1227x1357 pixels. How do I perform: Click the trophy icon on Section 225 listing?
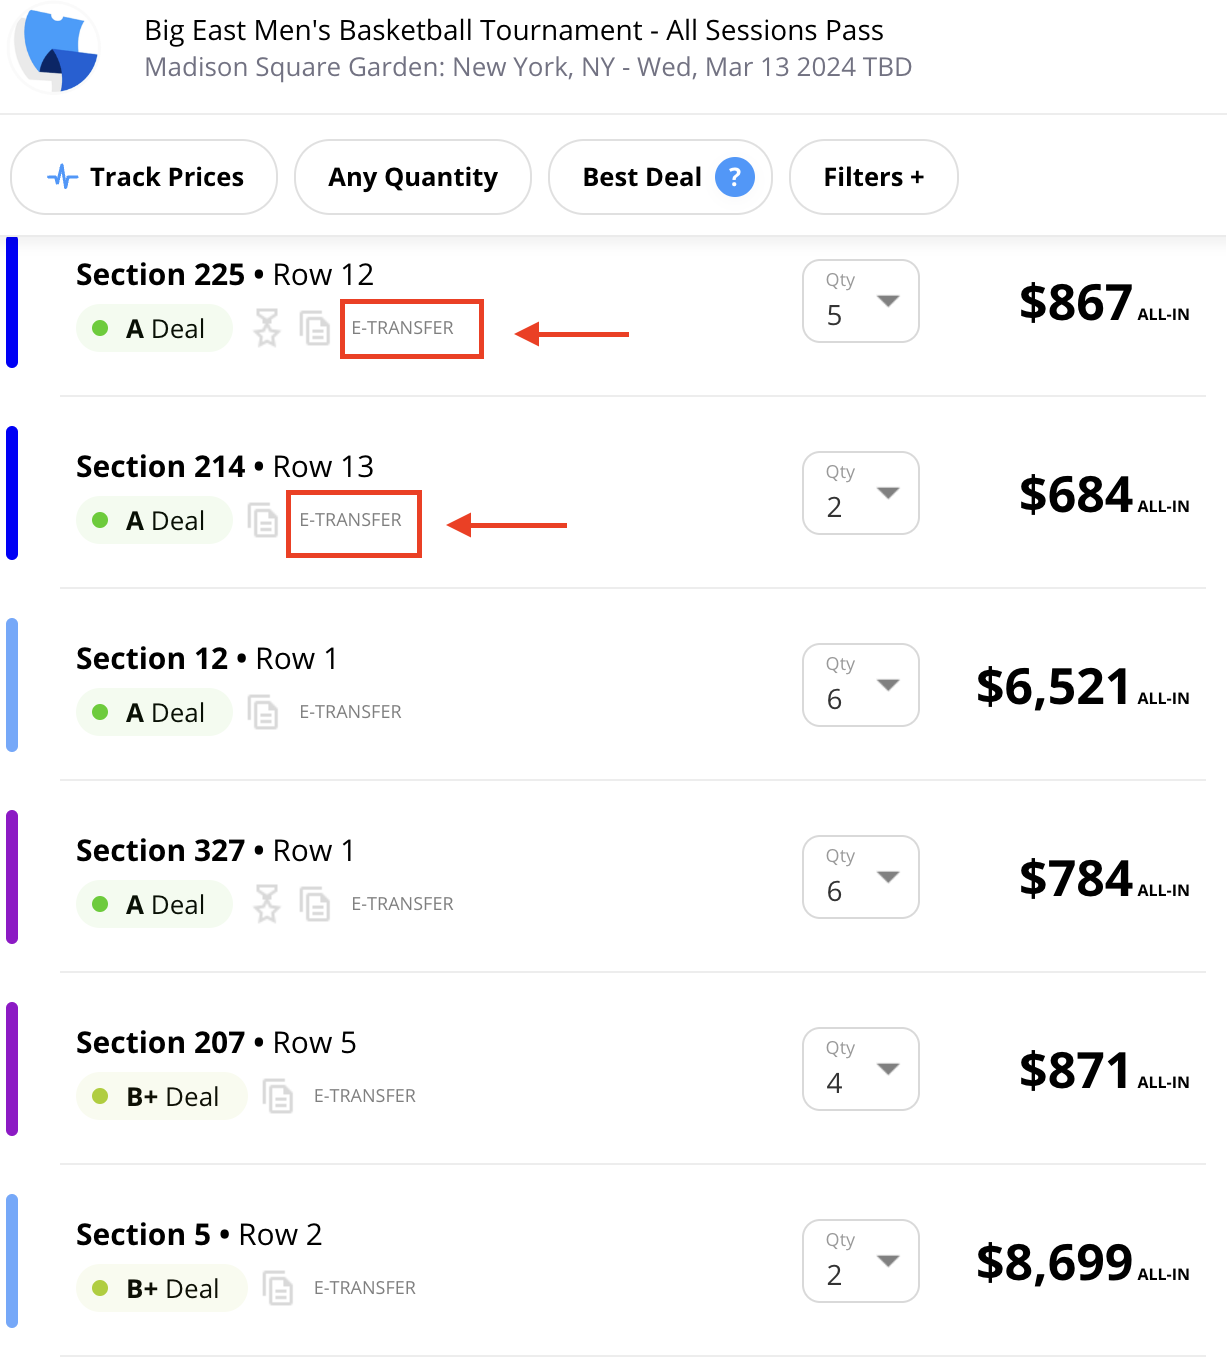[x=266, y=328]
